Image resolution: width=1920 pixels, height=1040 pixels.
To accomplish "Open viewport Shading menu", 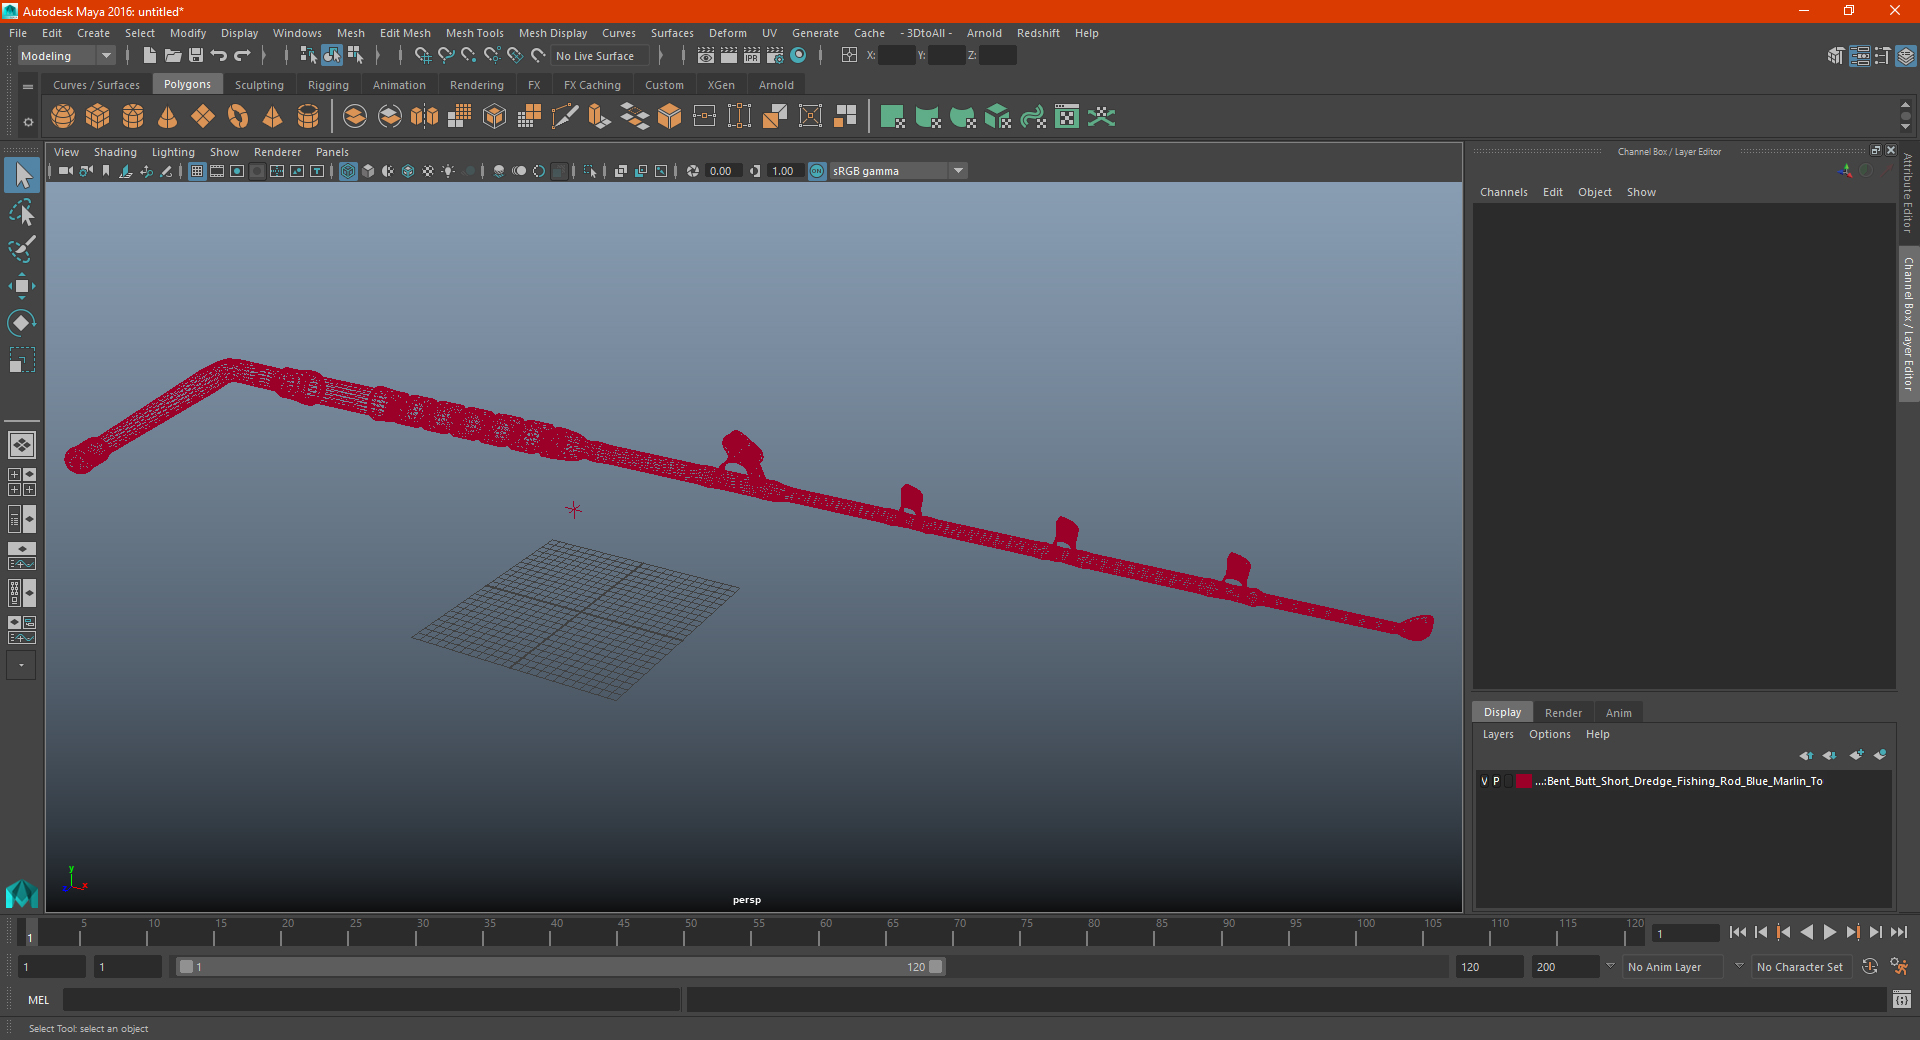I will pos(115,152).
